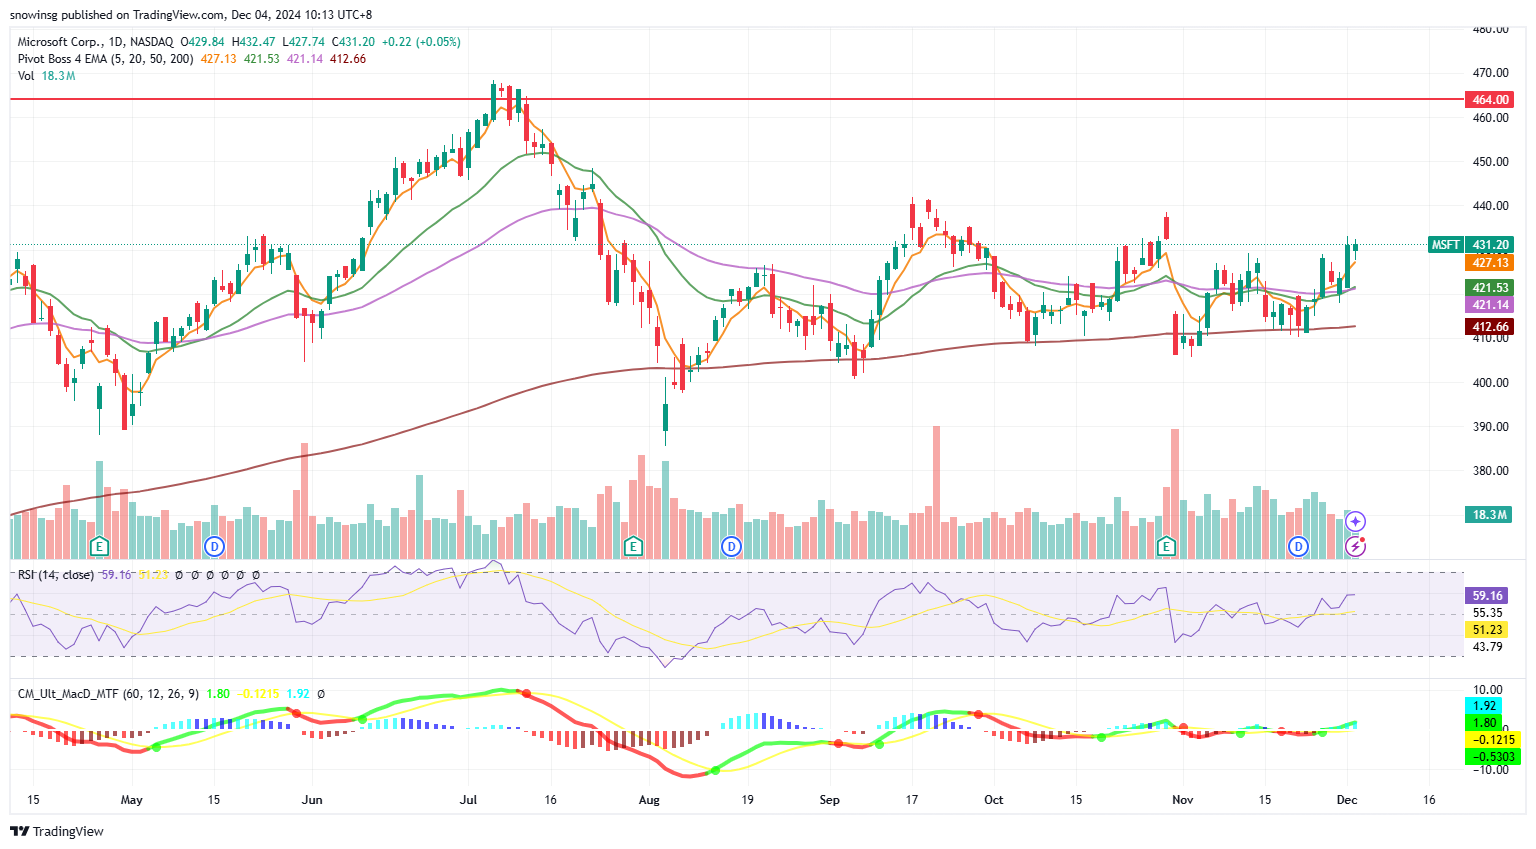Click the O429.84 open value in header
The width and height of the screenshot is (1536, 849).
[x=201, y=42]
